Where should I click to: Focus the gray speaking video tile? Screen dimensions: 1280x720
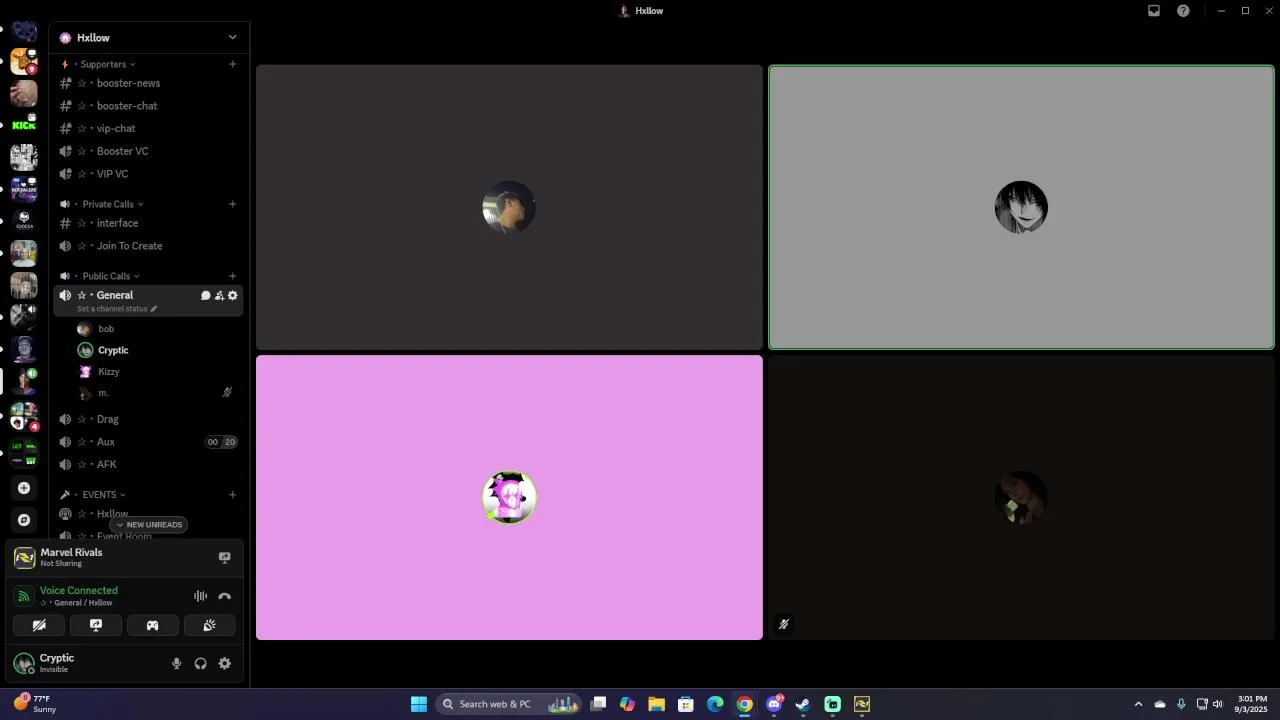pos(1021,207)
